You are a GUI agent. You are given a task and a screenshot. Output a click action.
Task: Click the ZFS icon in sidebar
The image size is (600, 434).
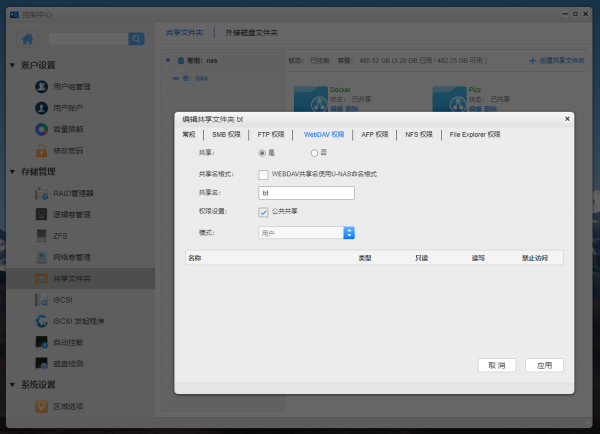[41, 236]
